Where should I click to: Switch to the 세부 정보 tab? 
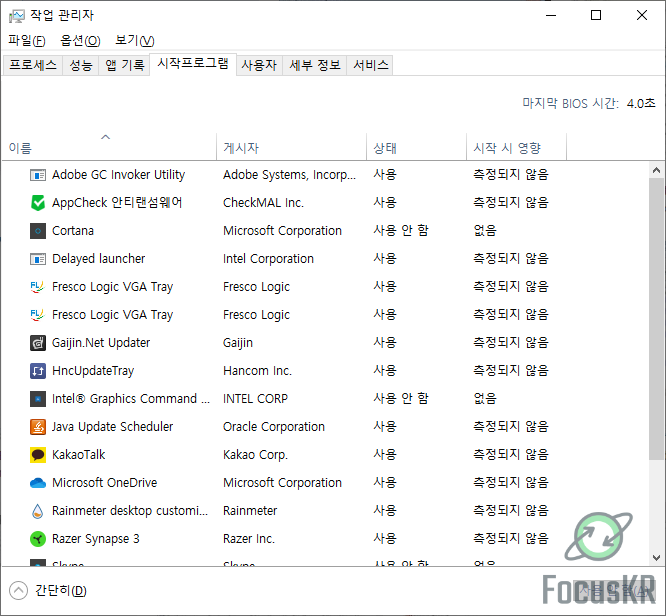(315, 65)
